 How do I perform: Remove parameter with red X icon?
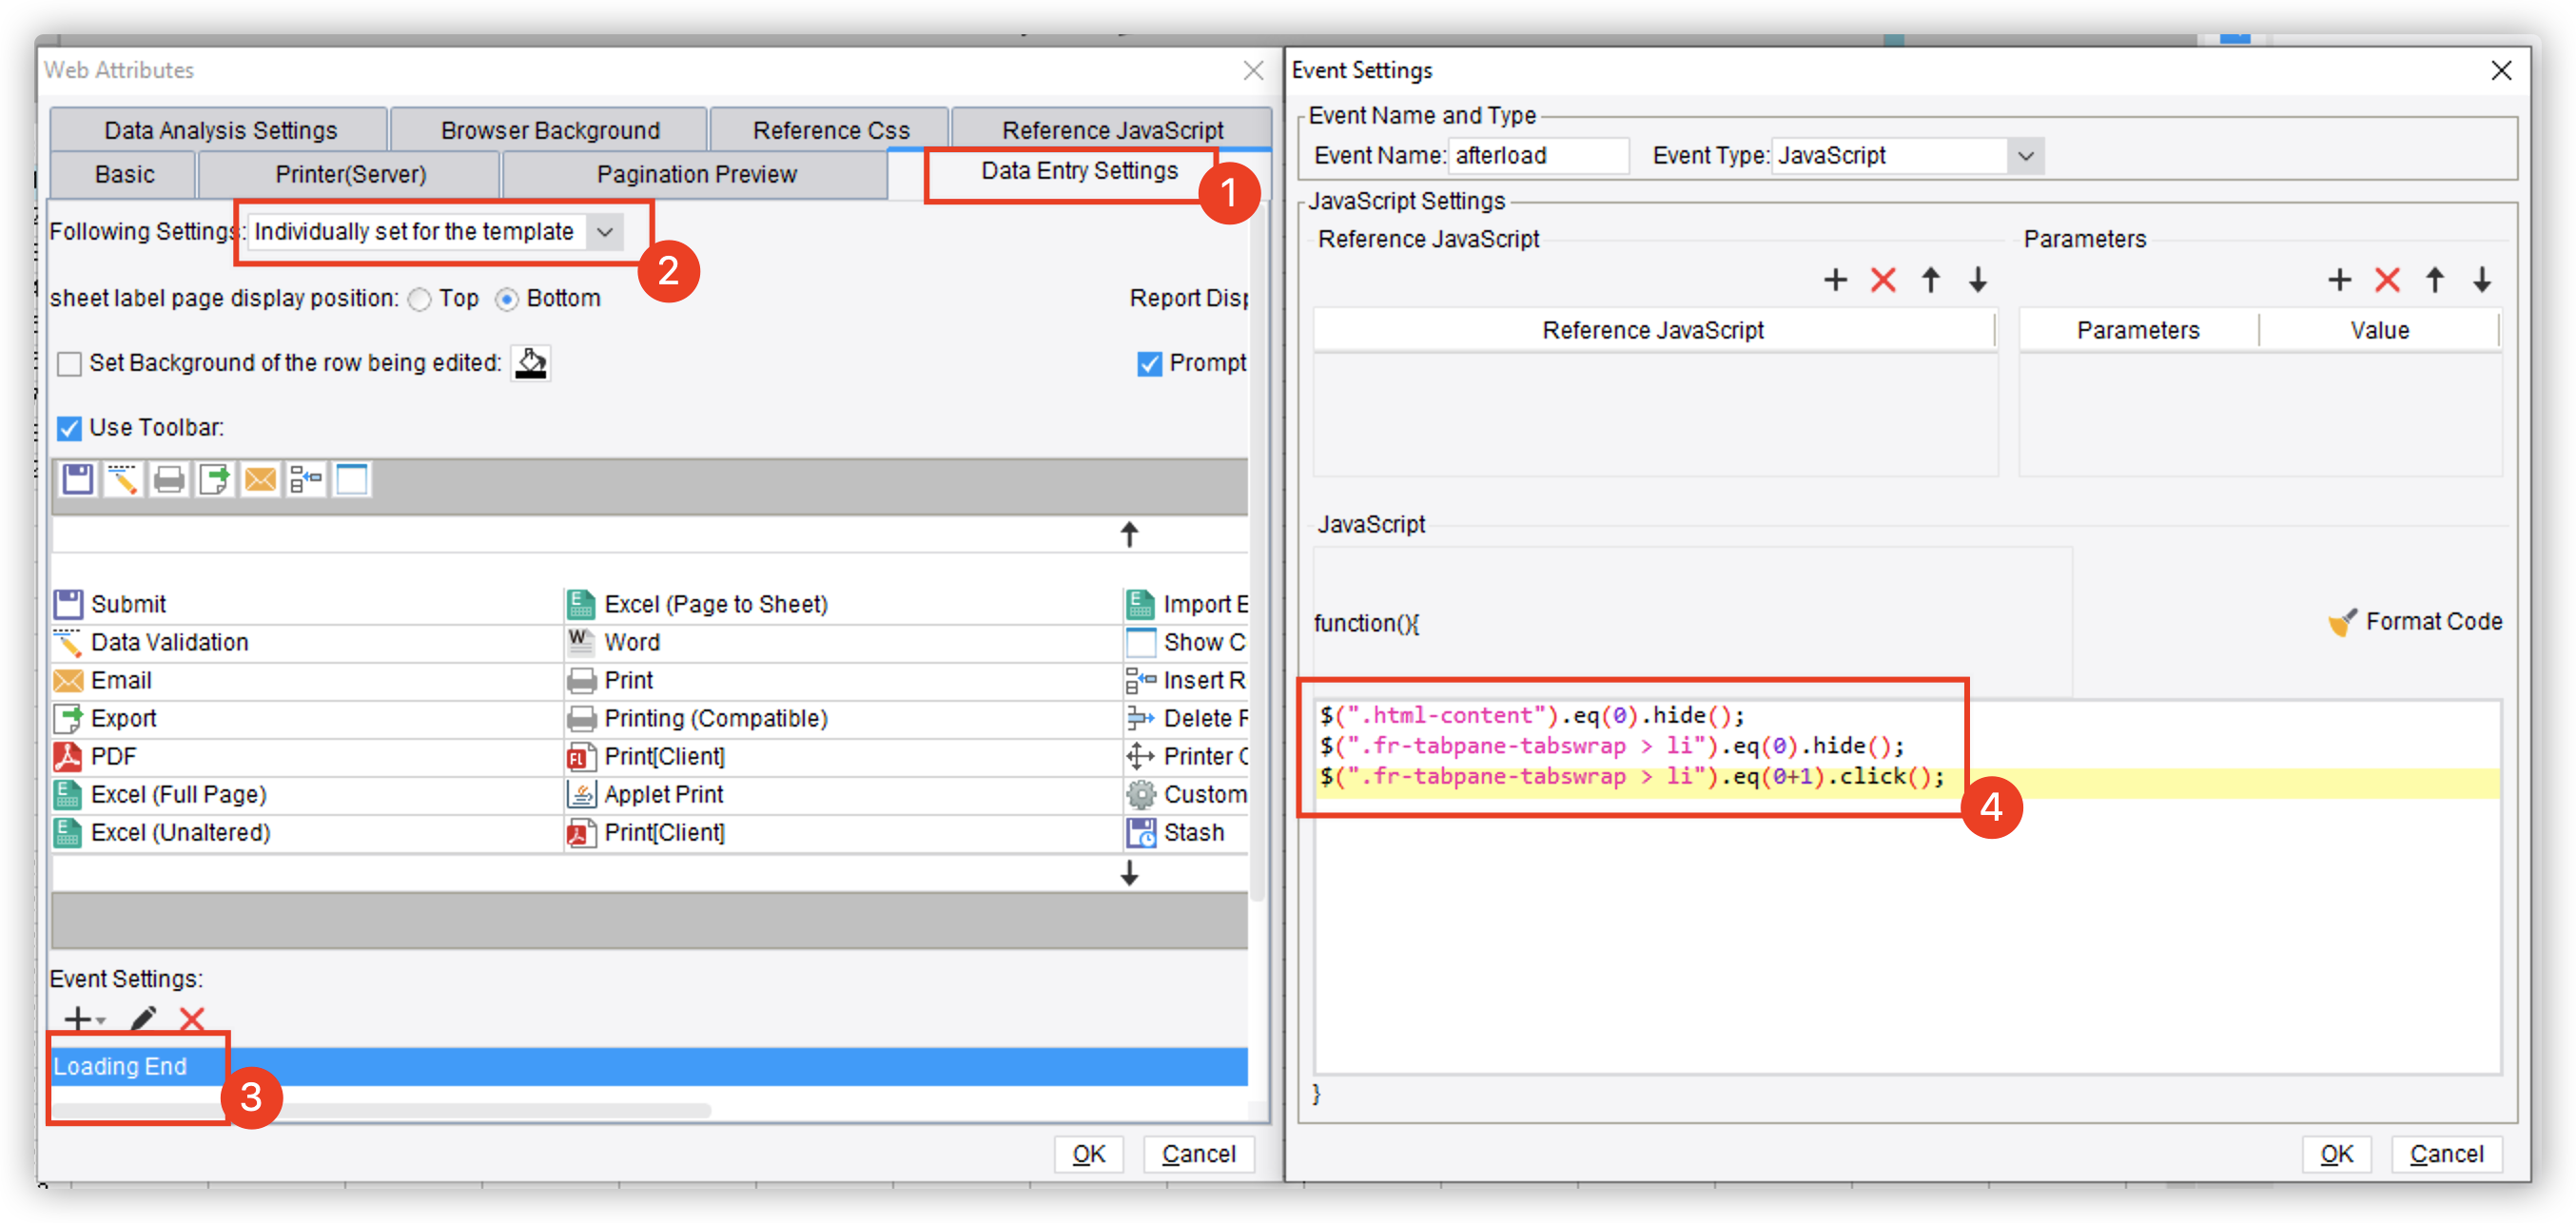(2387, 280)
